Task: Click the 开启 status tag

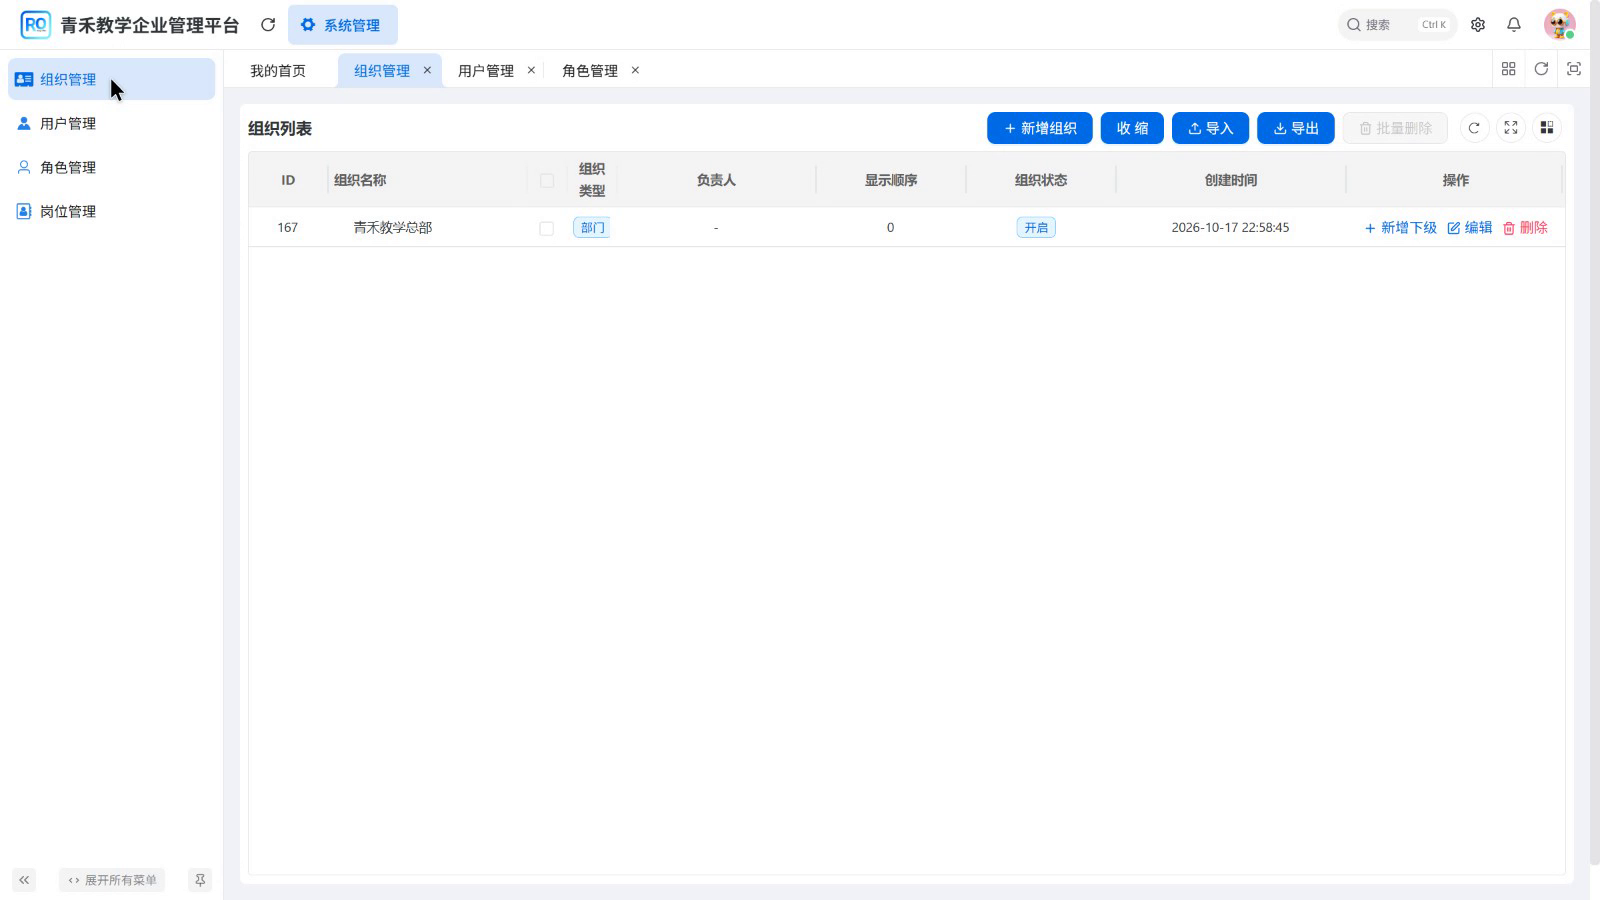Action: point(1036,228)
